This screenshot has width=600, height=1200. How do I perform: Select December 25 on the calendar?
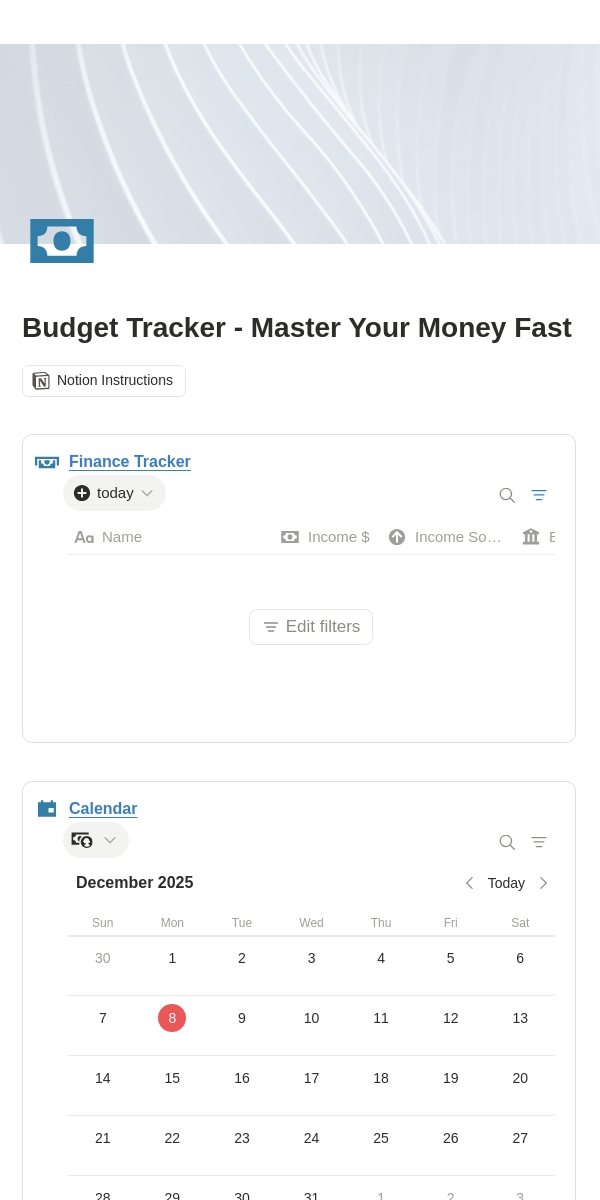click(381, 1138)
